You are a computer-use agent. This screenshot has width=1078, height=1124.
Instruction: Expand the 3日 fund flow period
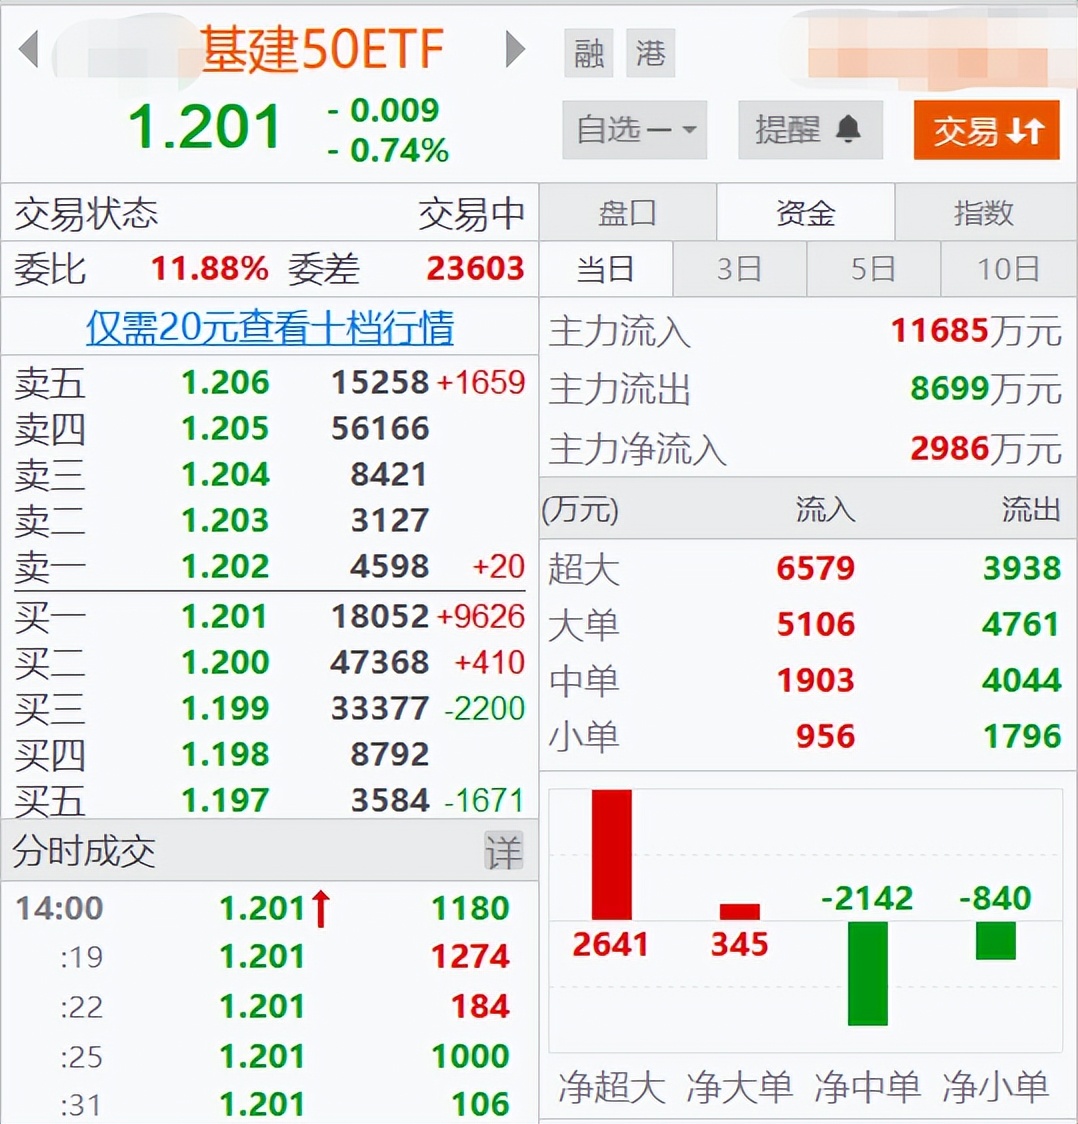pos(739,269)
